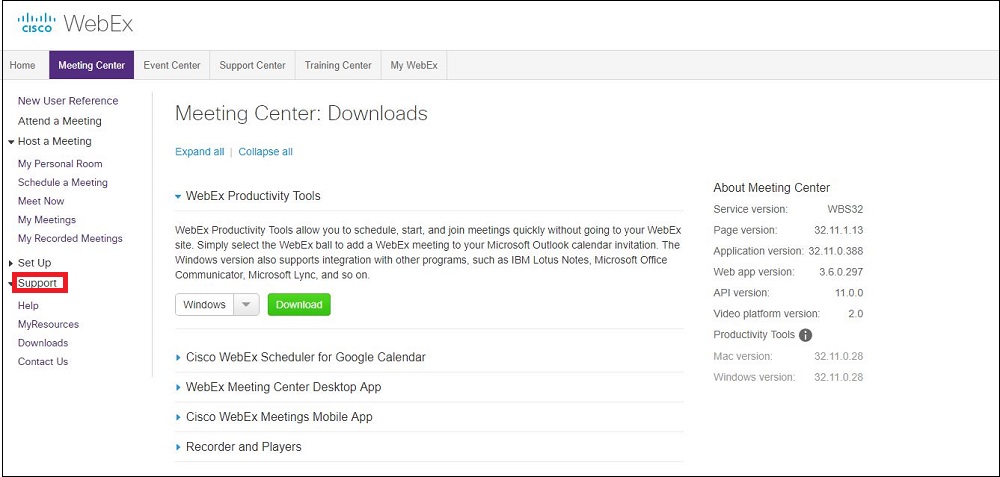Image resolution: width=1000 pixels, height=477 pixels.
Task: Expand Cisco WebEx Scheduler for Google Calendar
Action: coord(305,357)
